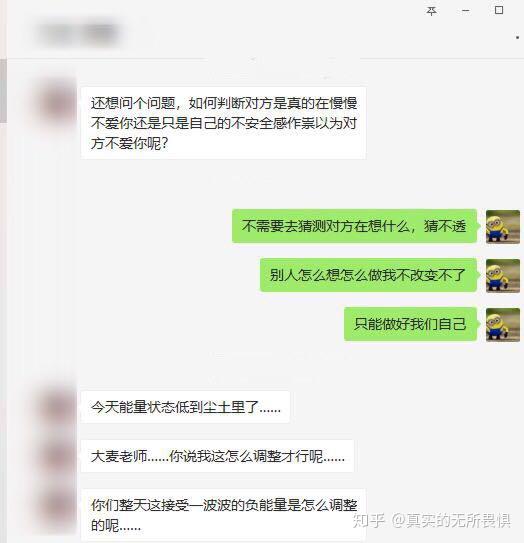
Task: Open minion avatar beside '别人怎么想怎么做' message
Action: tap(503, 276)
